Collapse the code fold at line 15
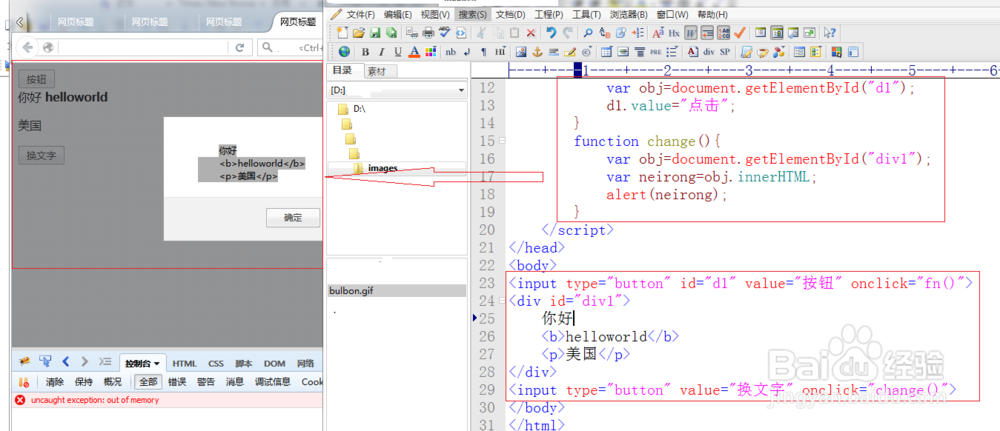 tap(502, 141)
